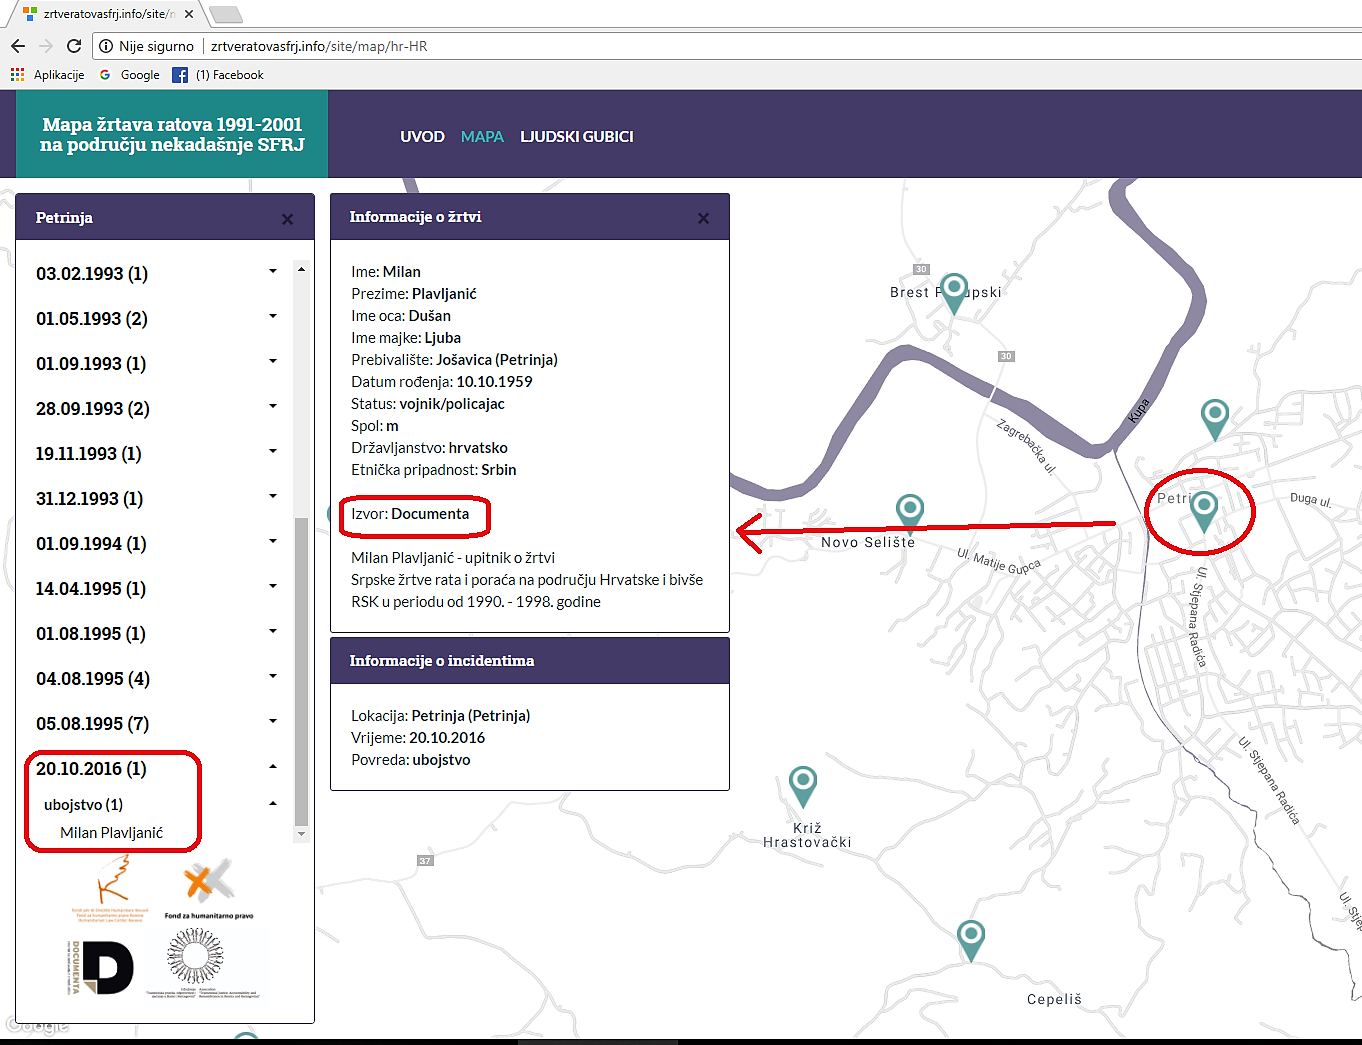Select victim Milan Plavljanić in list
This screenshot has height=1045, width=1362.
pyautogui.click(x=111, y=833)
